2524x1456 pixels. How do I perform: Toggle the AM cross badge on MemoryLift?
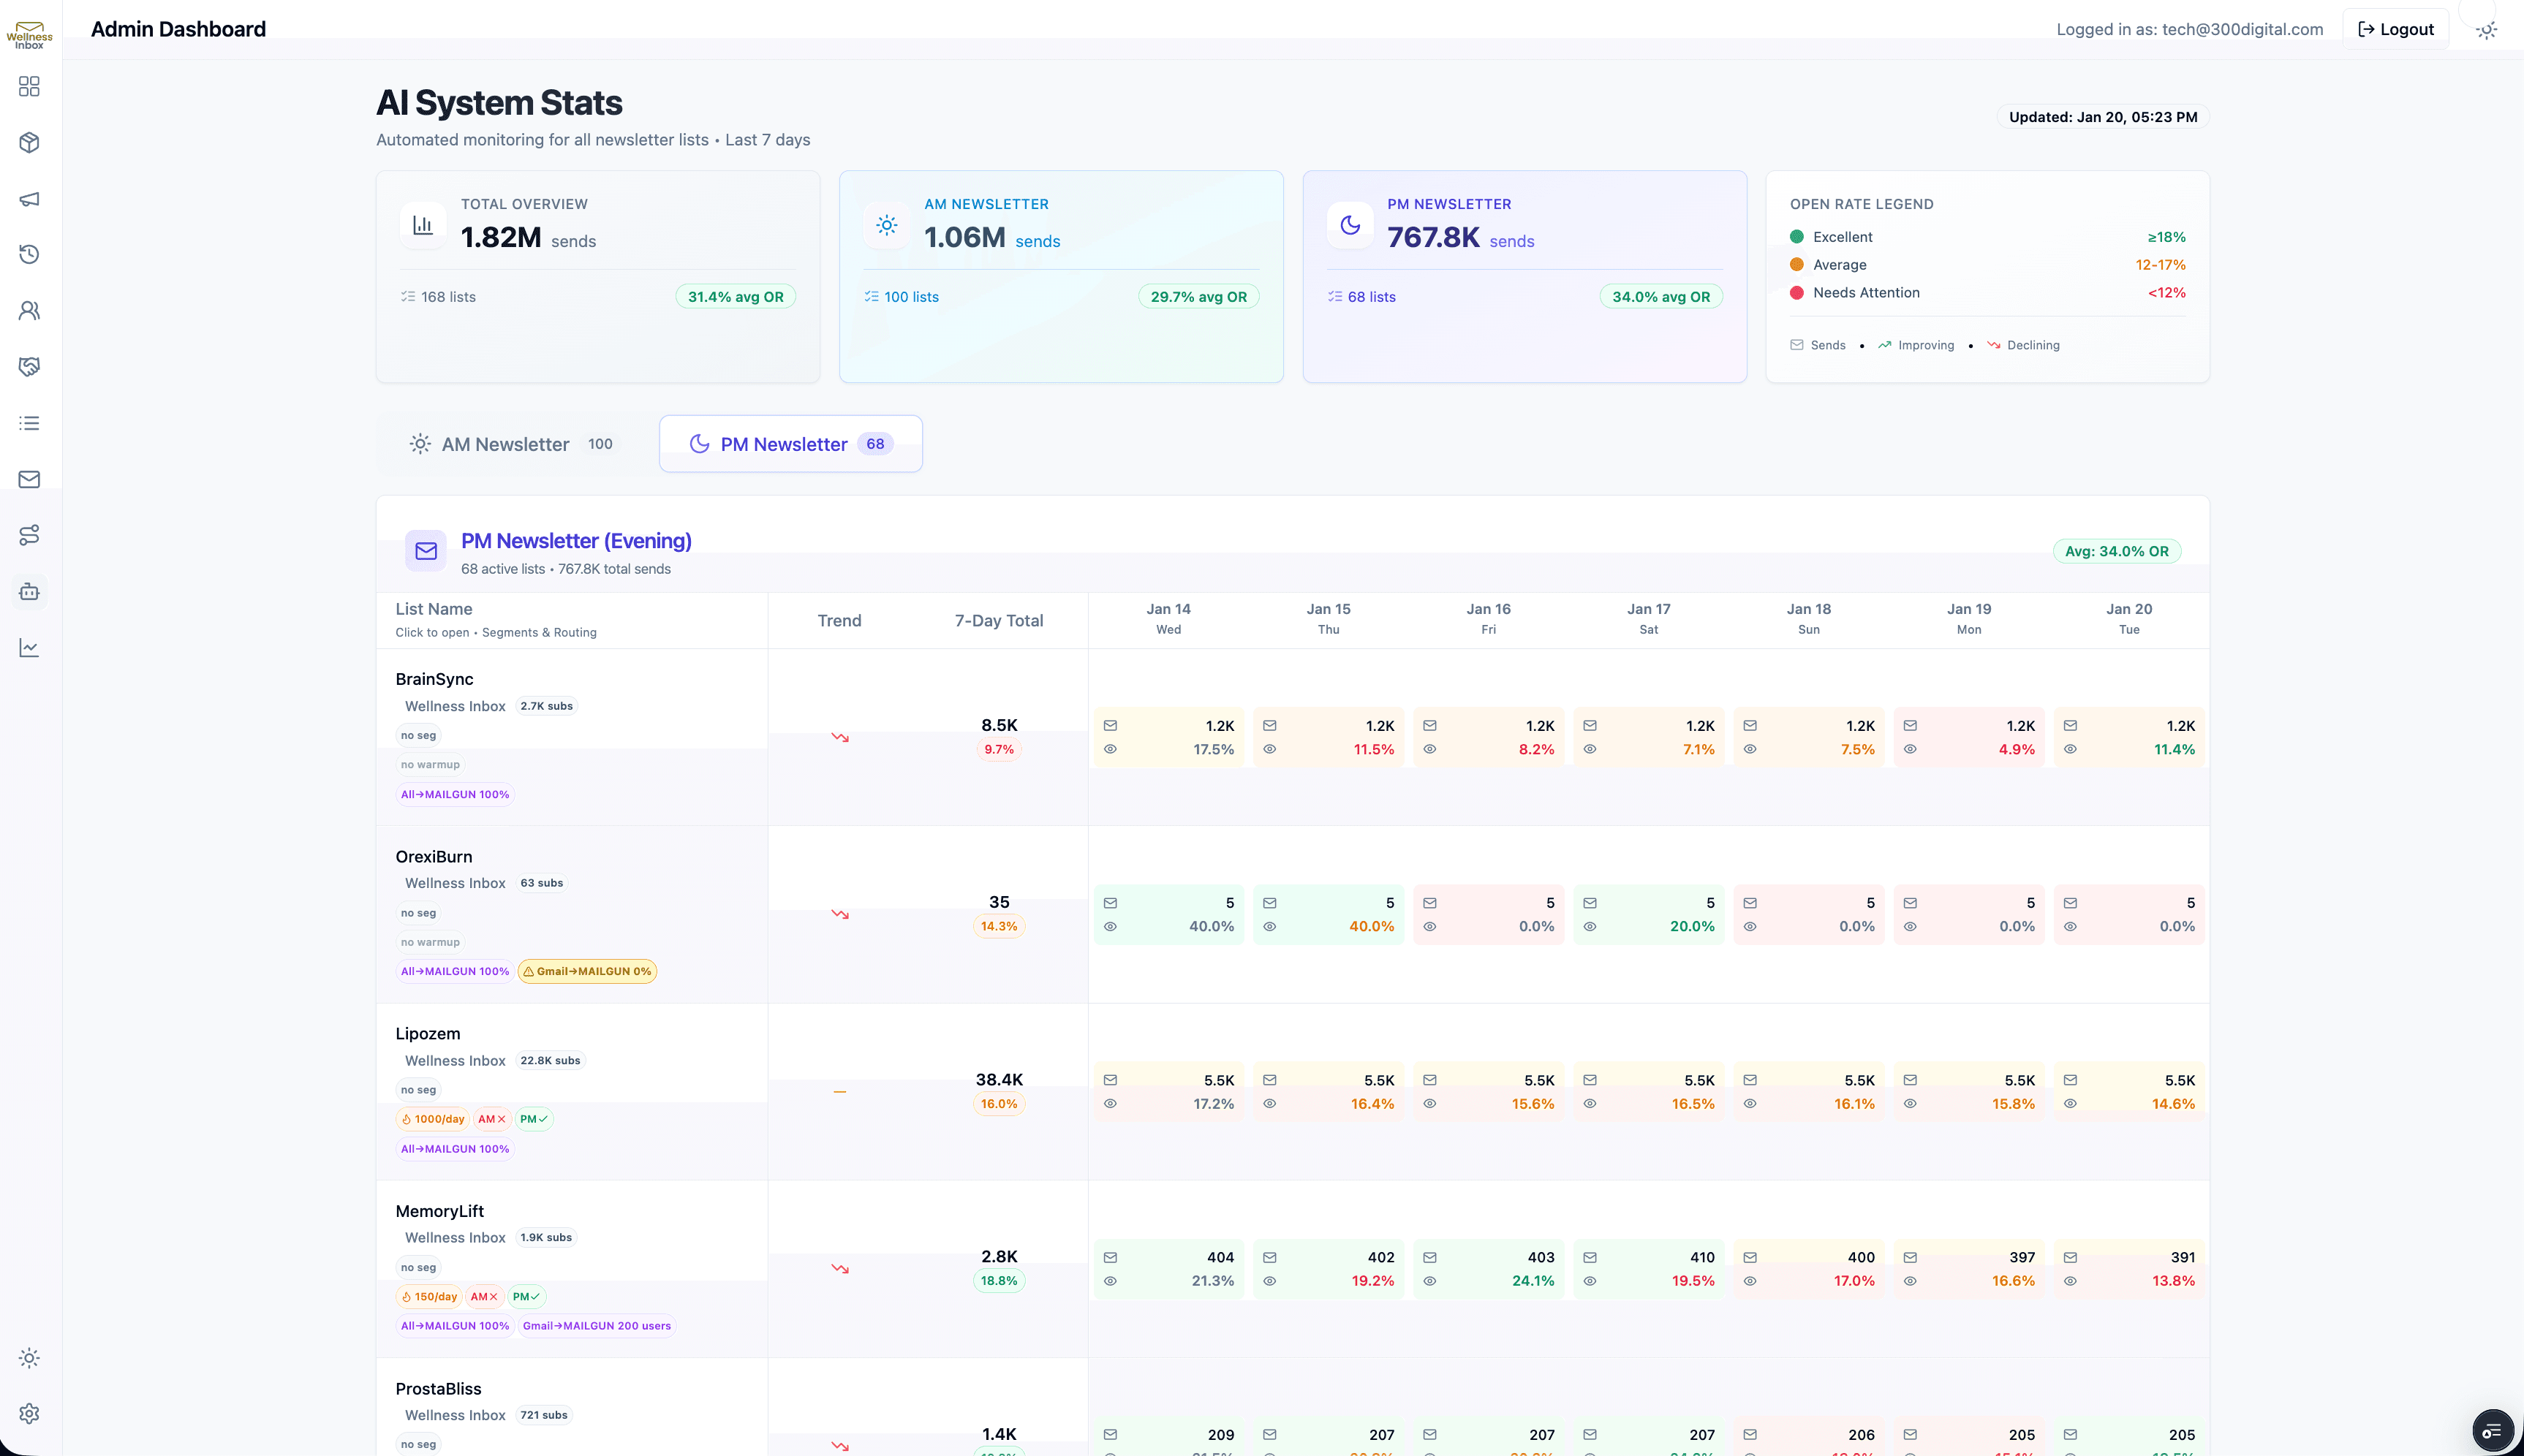484,1296
